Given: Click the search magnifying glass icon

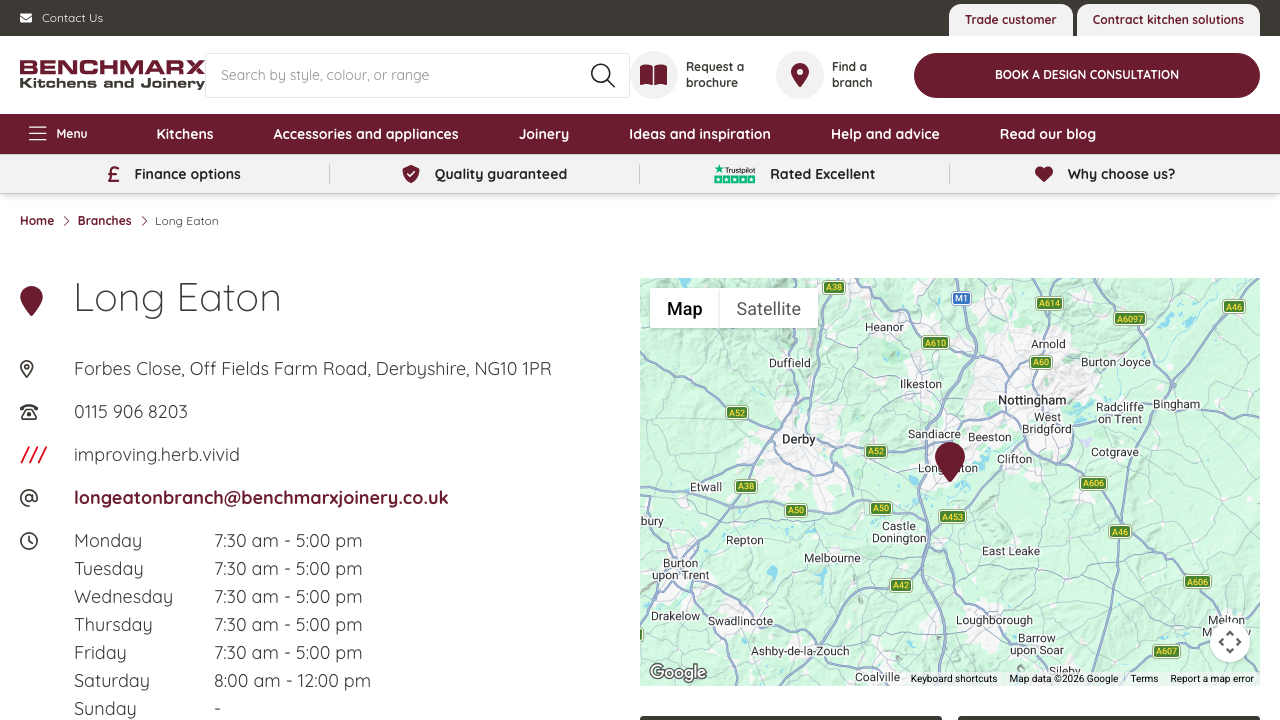Looking at the screenshot, I should (x=602, y=75).
